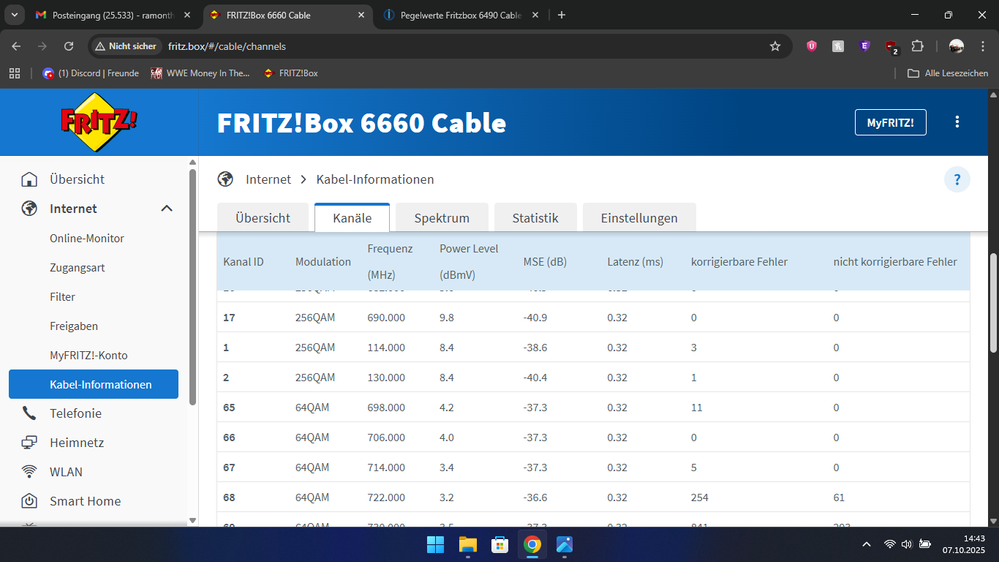Open the FRITZ!Box three-dot menu
The image size is (999, 562).
(957, 122)
